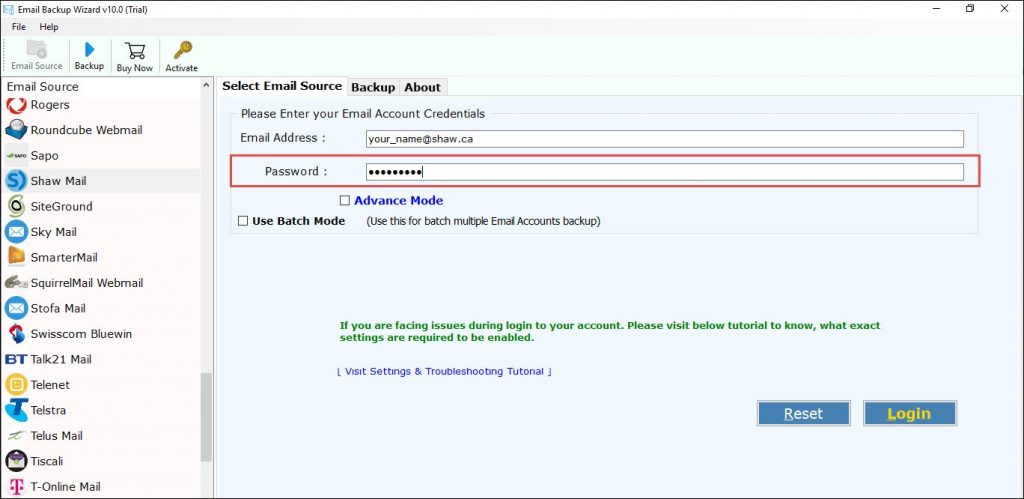
Task: Choose Telstra email source
Action: tap(48, 410)
